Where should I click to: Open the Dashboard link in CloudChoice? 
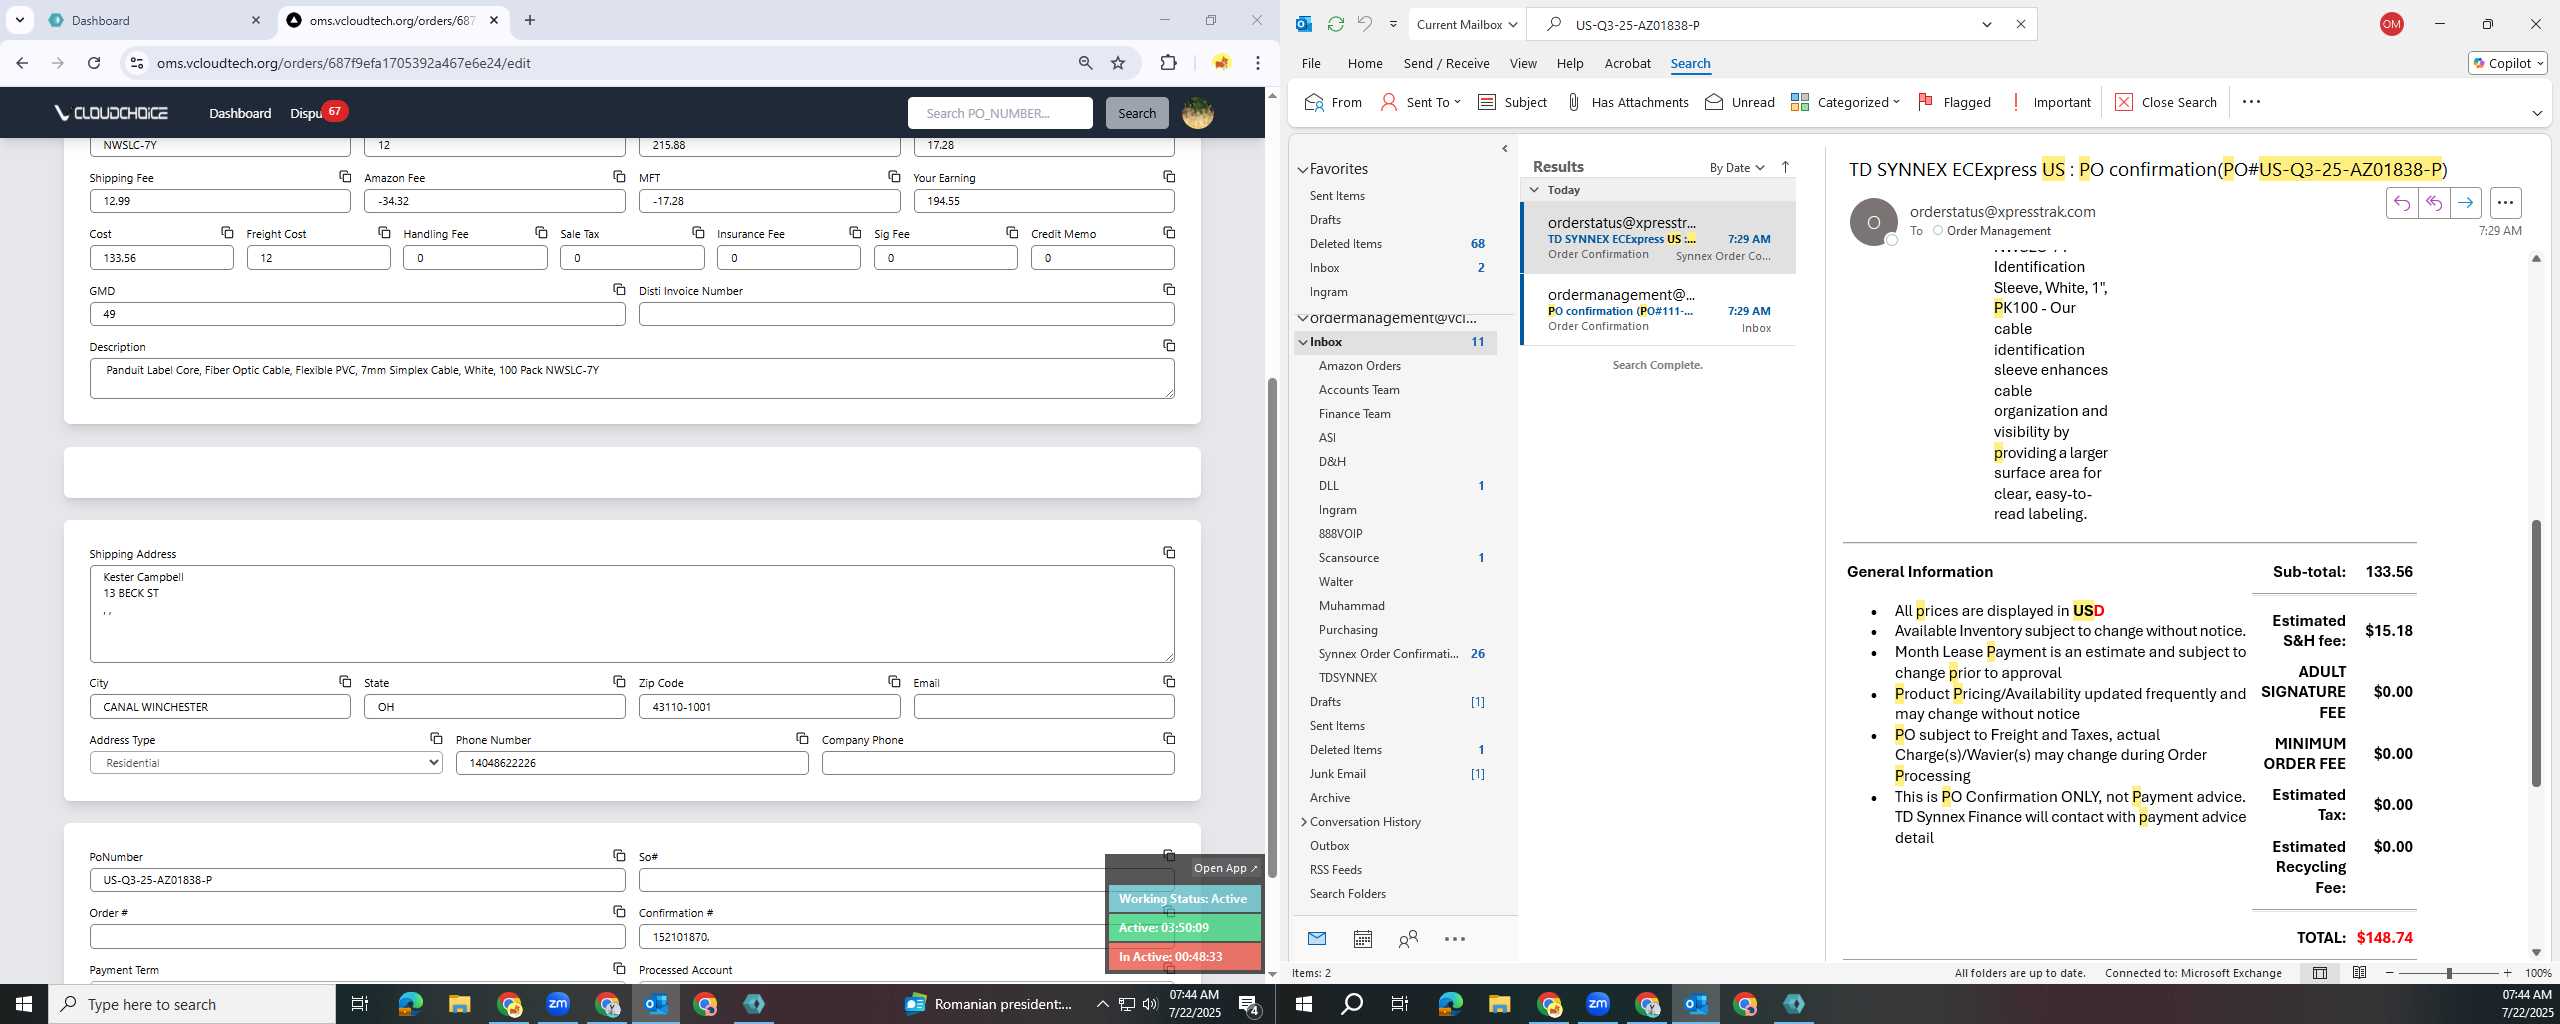pyautogui.click(x=240, y=113)
